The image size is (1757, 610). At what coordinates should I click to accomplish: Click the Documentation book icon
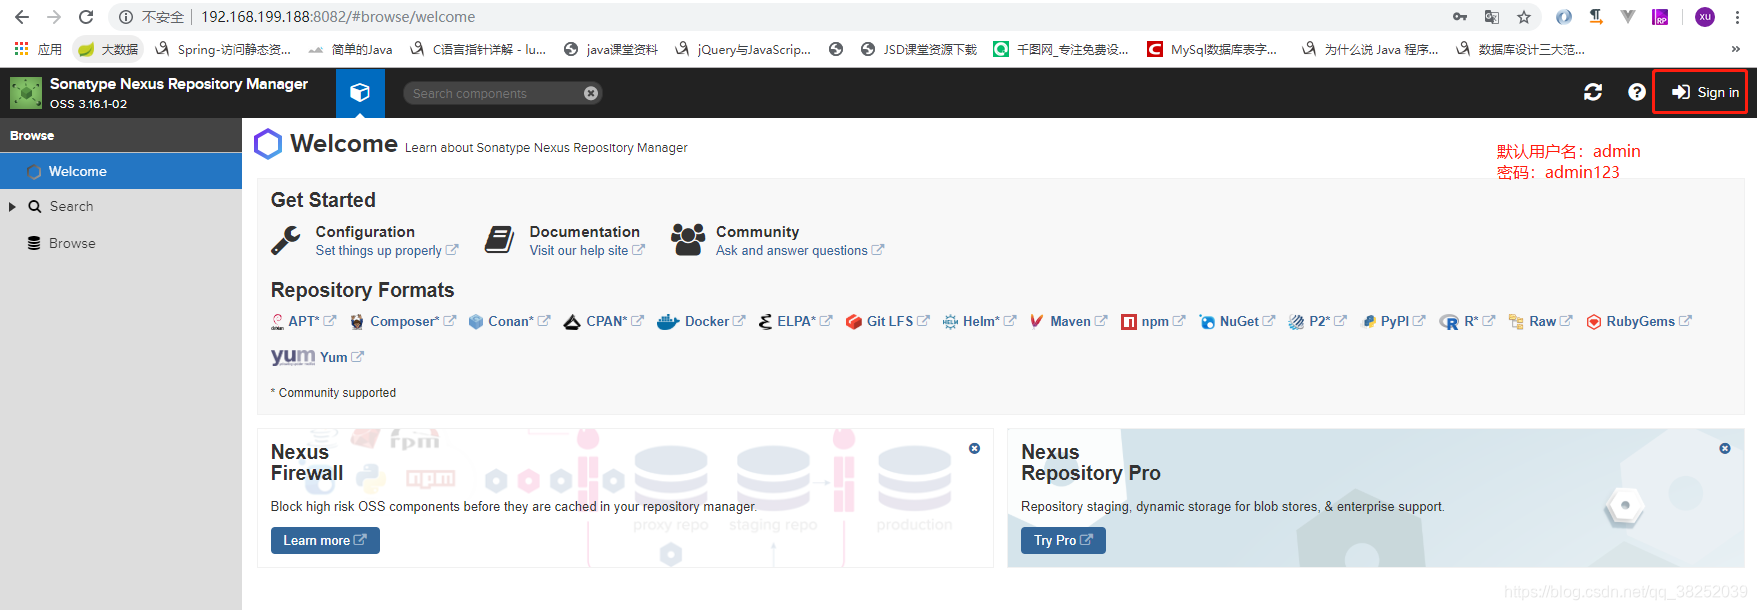(499, 240)
